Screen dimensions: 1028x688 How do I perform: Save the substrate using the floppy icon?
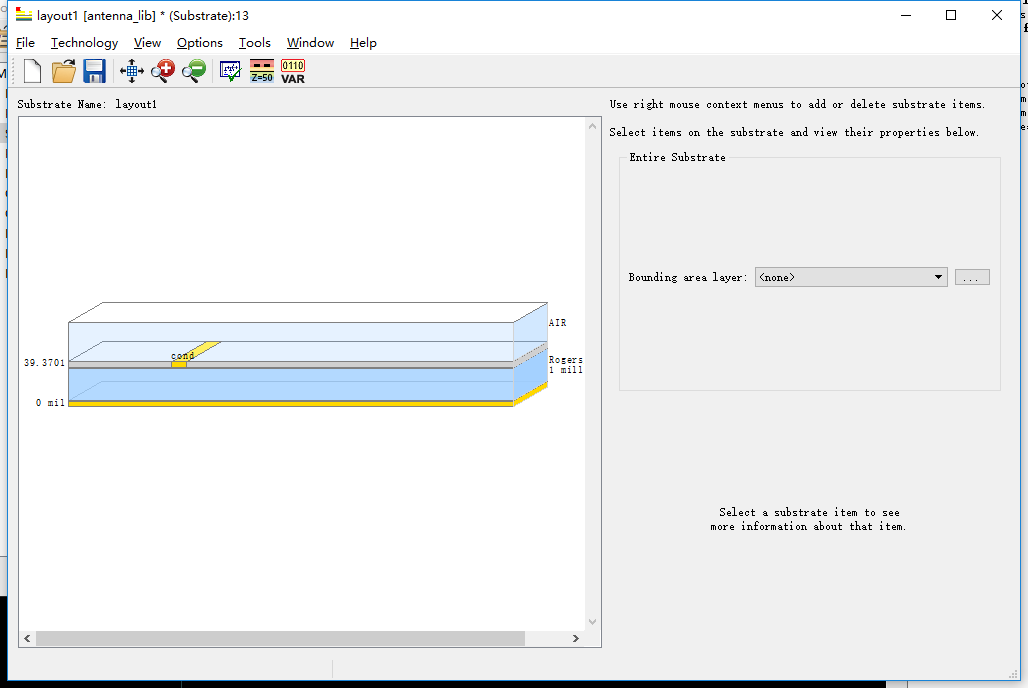tap(94, 71)
